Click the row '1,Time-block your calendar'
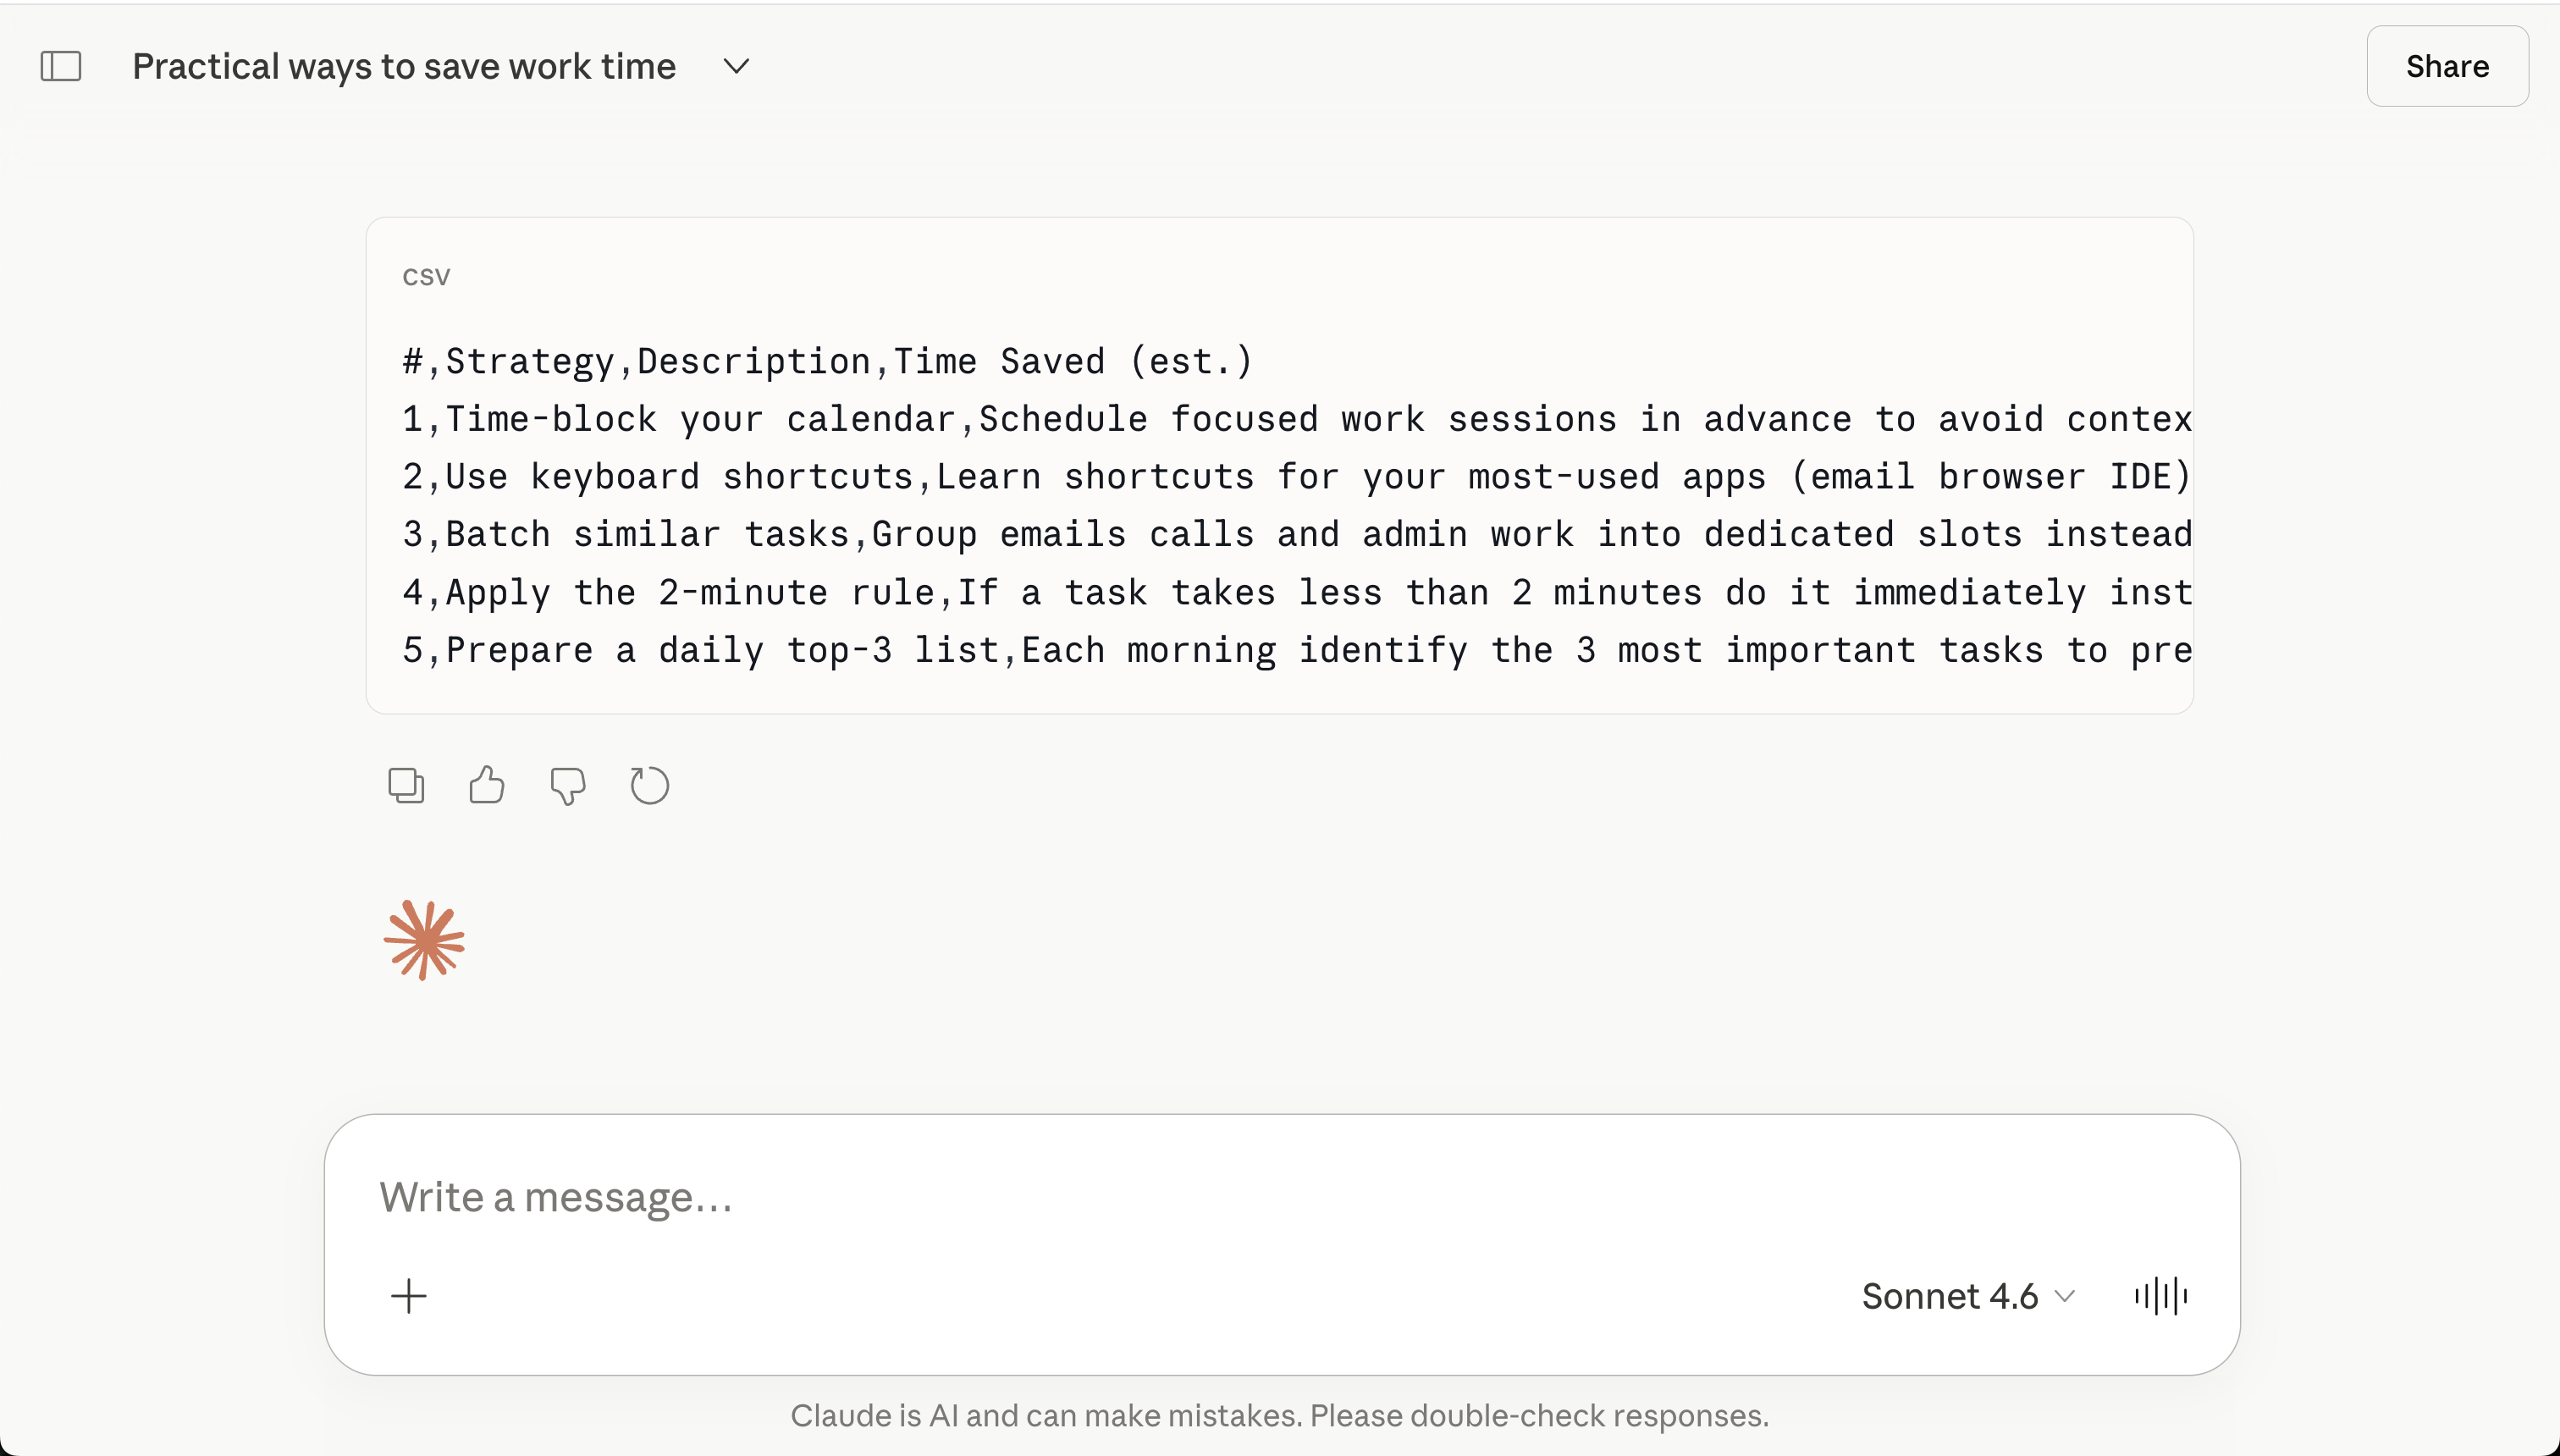The height and width of the screenshot is (1456, 2560). [x=1297, y=419]
